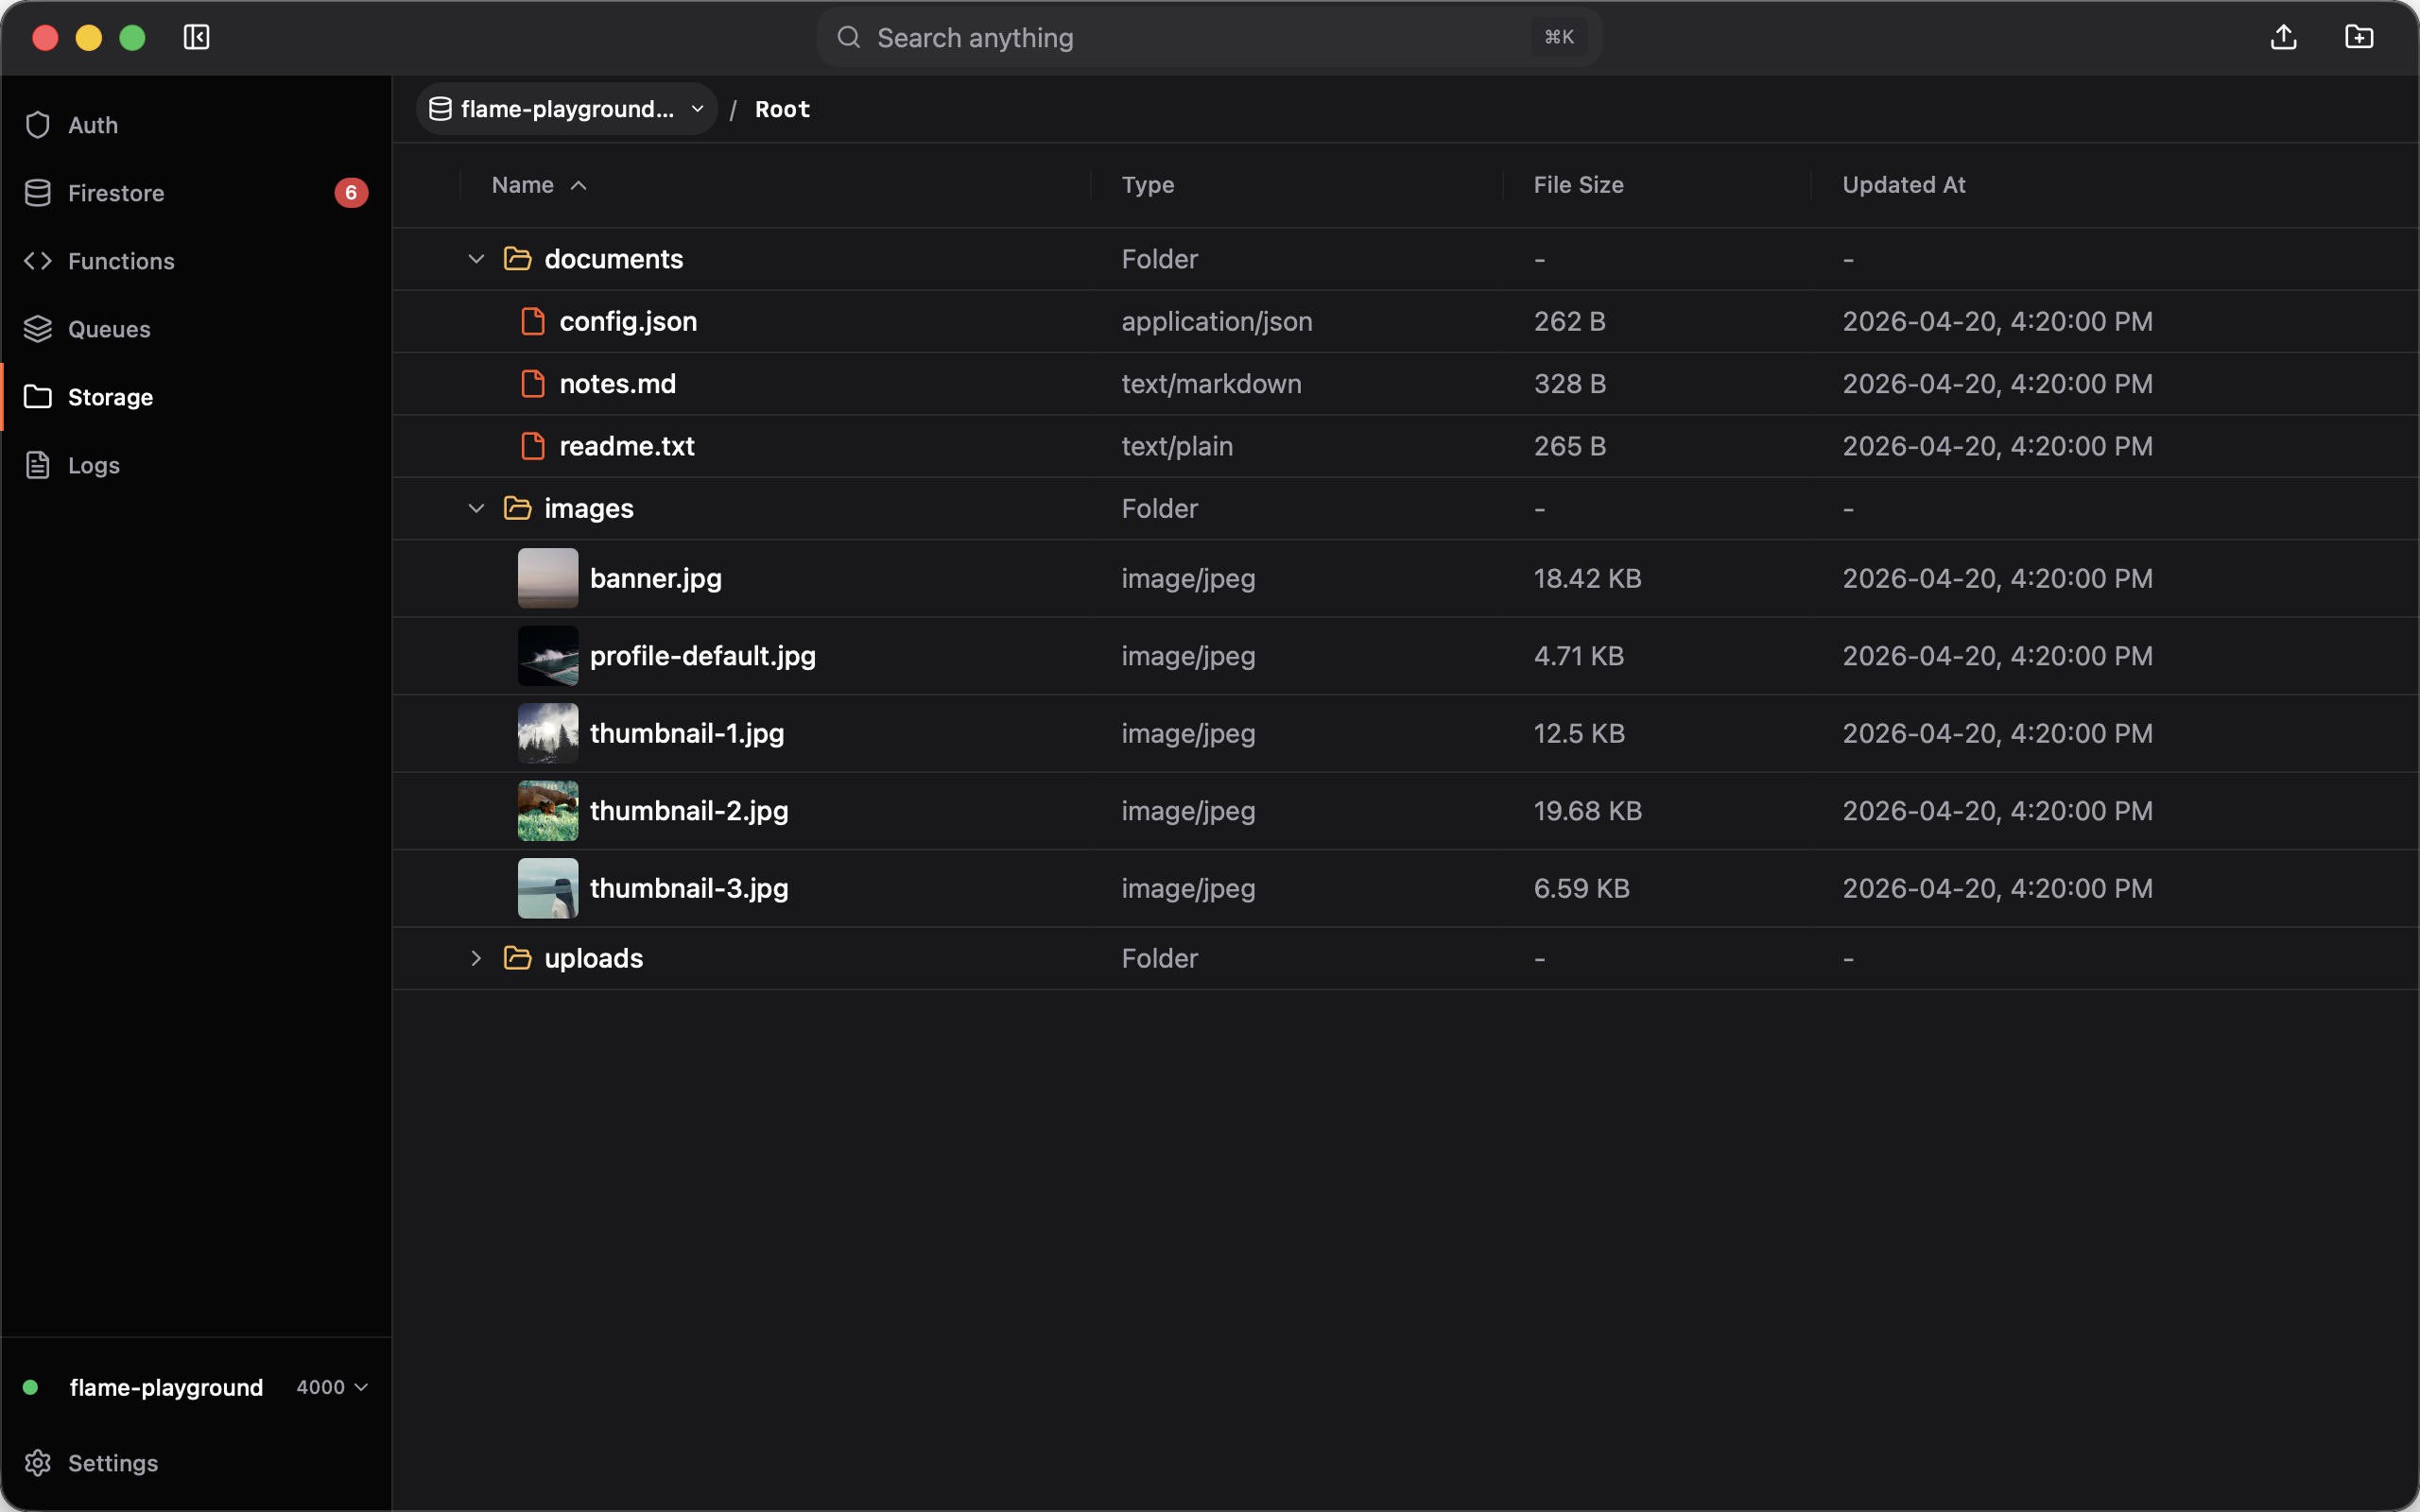Open the Firestore section
This screenshot has width=2420, height=1512.
pos(196,193)
